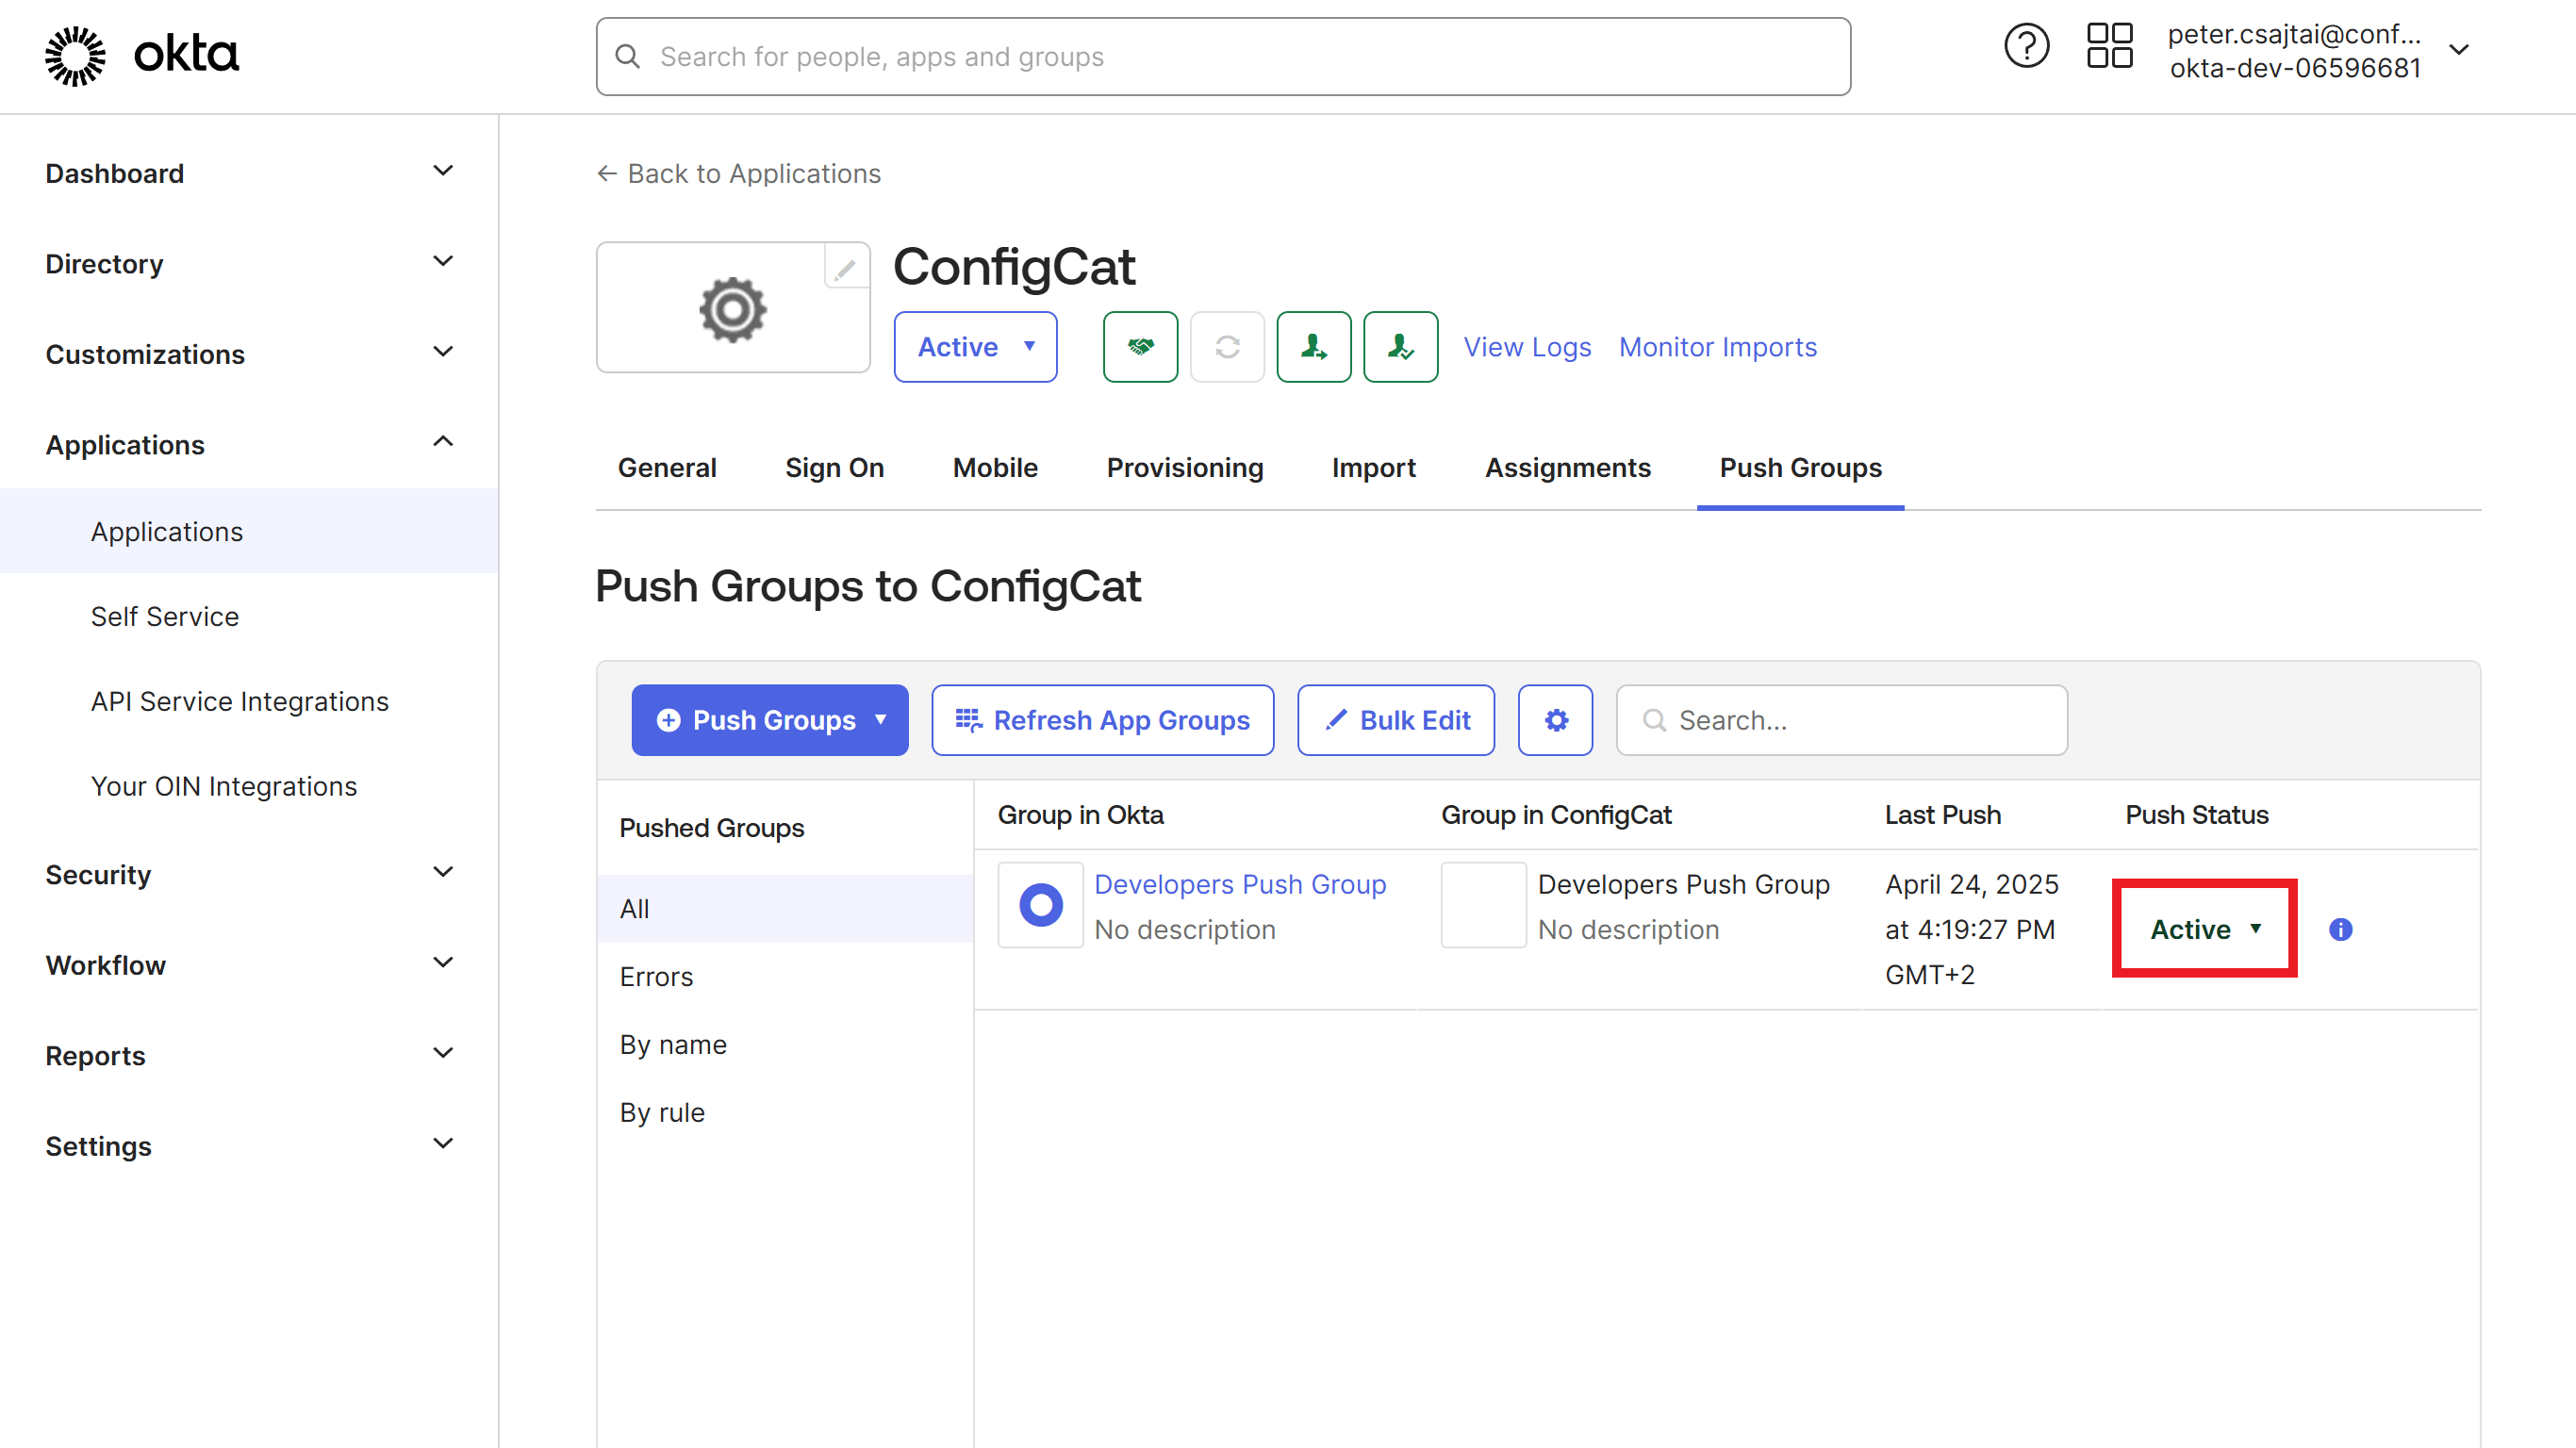Click the handshake provisioning status icon

pyautogui.click(x=1140, y=347)
